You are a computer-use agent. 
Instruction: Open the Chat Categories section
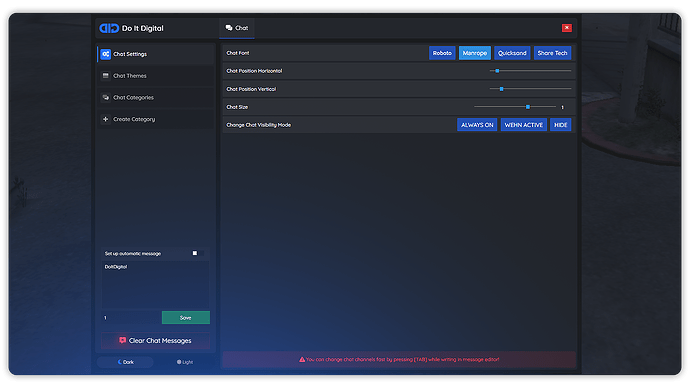pos(156,97)
